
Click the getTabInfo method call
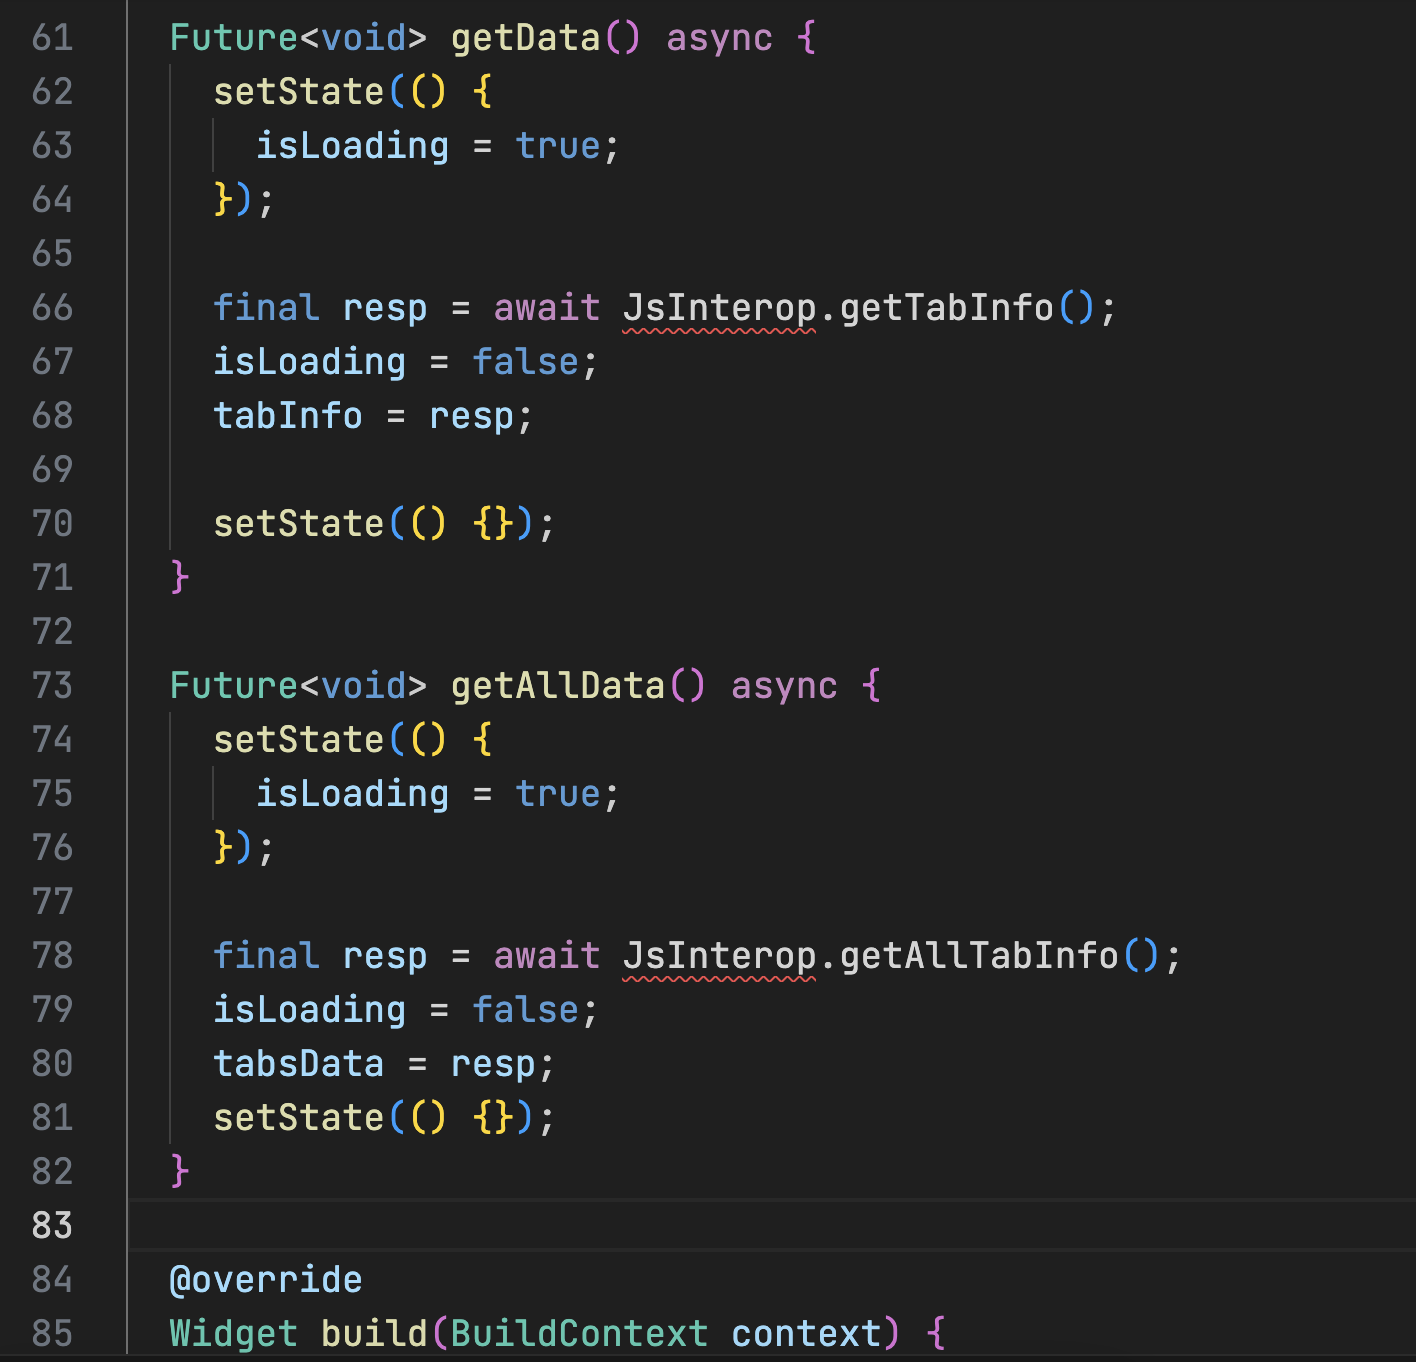946,308
